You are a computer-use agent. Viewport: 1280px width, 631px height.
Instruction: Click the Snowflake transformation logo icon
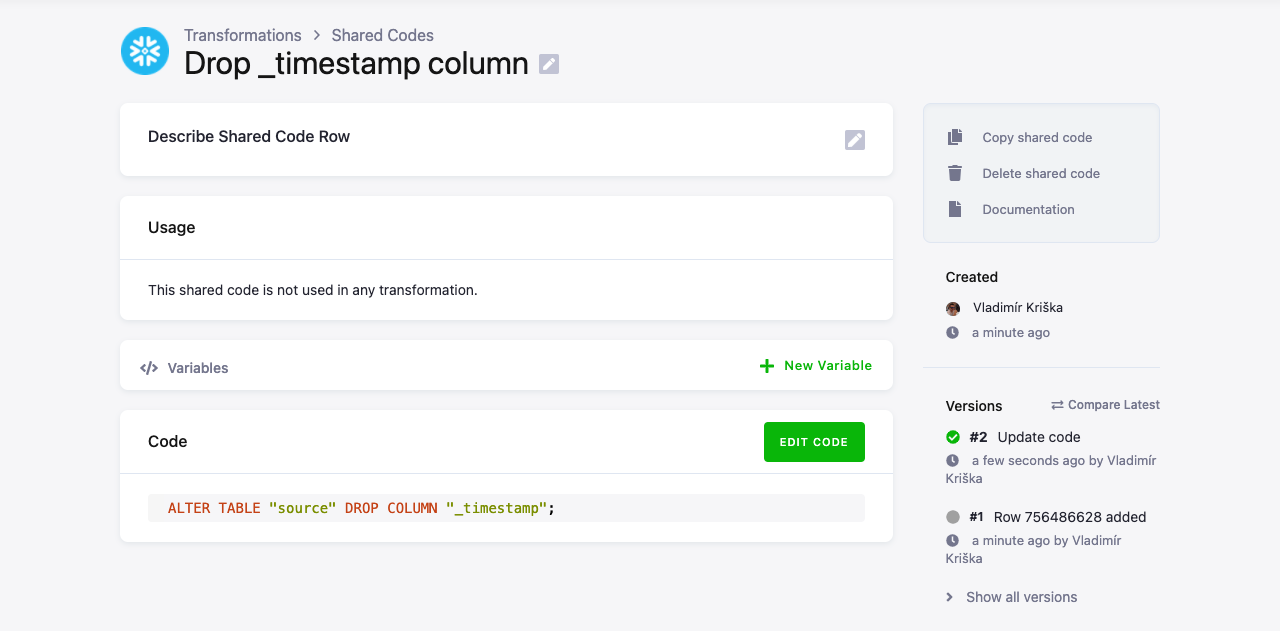coord(145,51)
